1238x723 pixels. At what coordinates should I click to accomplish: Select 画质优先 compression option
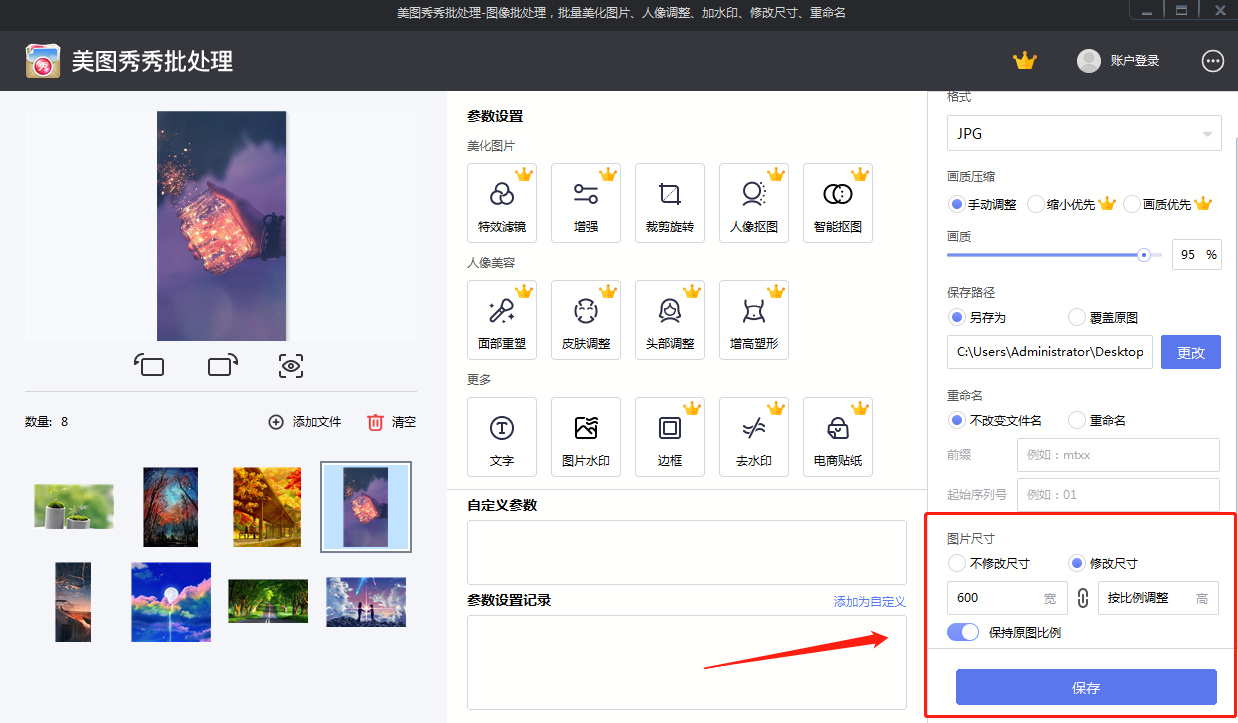(1132, 204)
